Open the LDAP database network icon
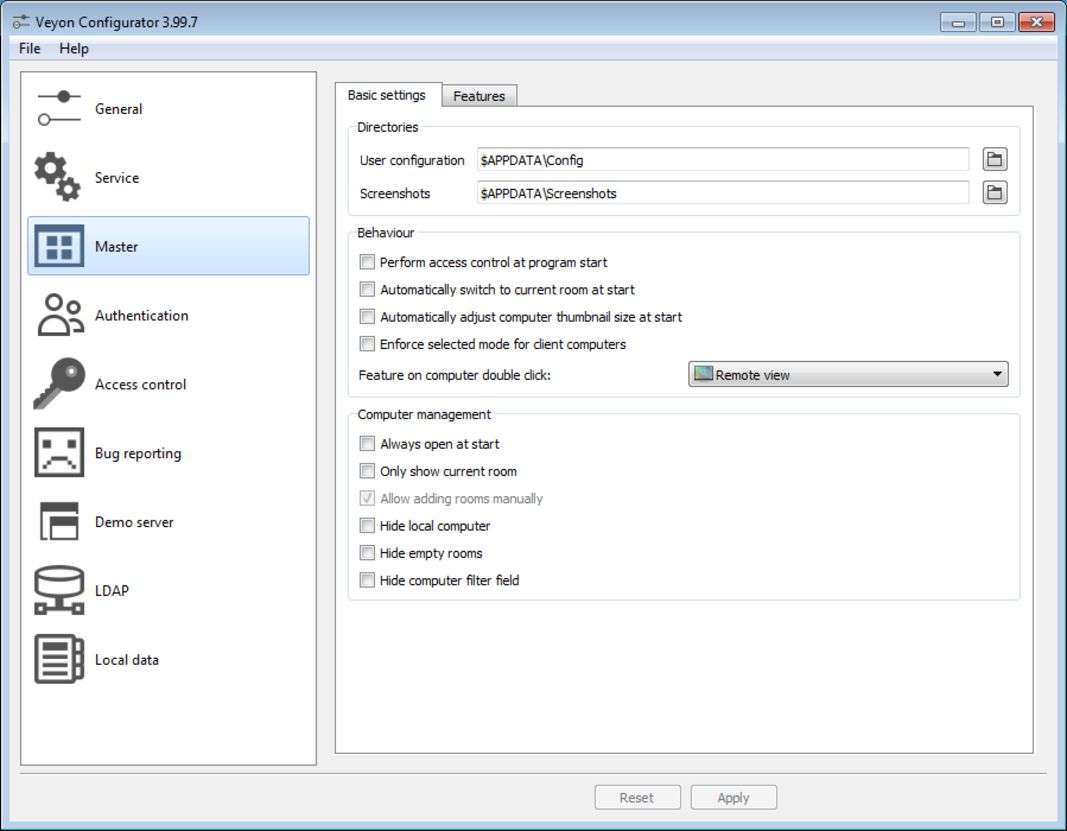 [x=59, y=590]
